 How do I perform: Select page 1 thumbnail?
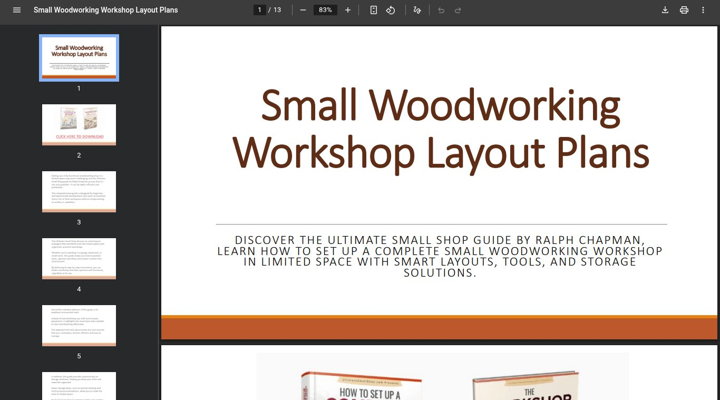tap(79, 58)
